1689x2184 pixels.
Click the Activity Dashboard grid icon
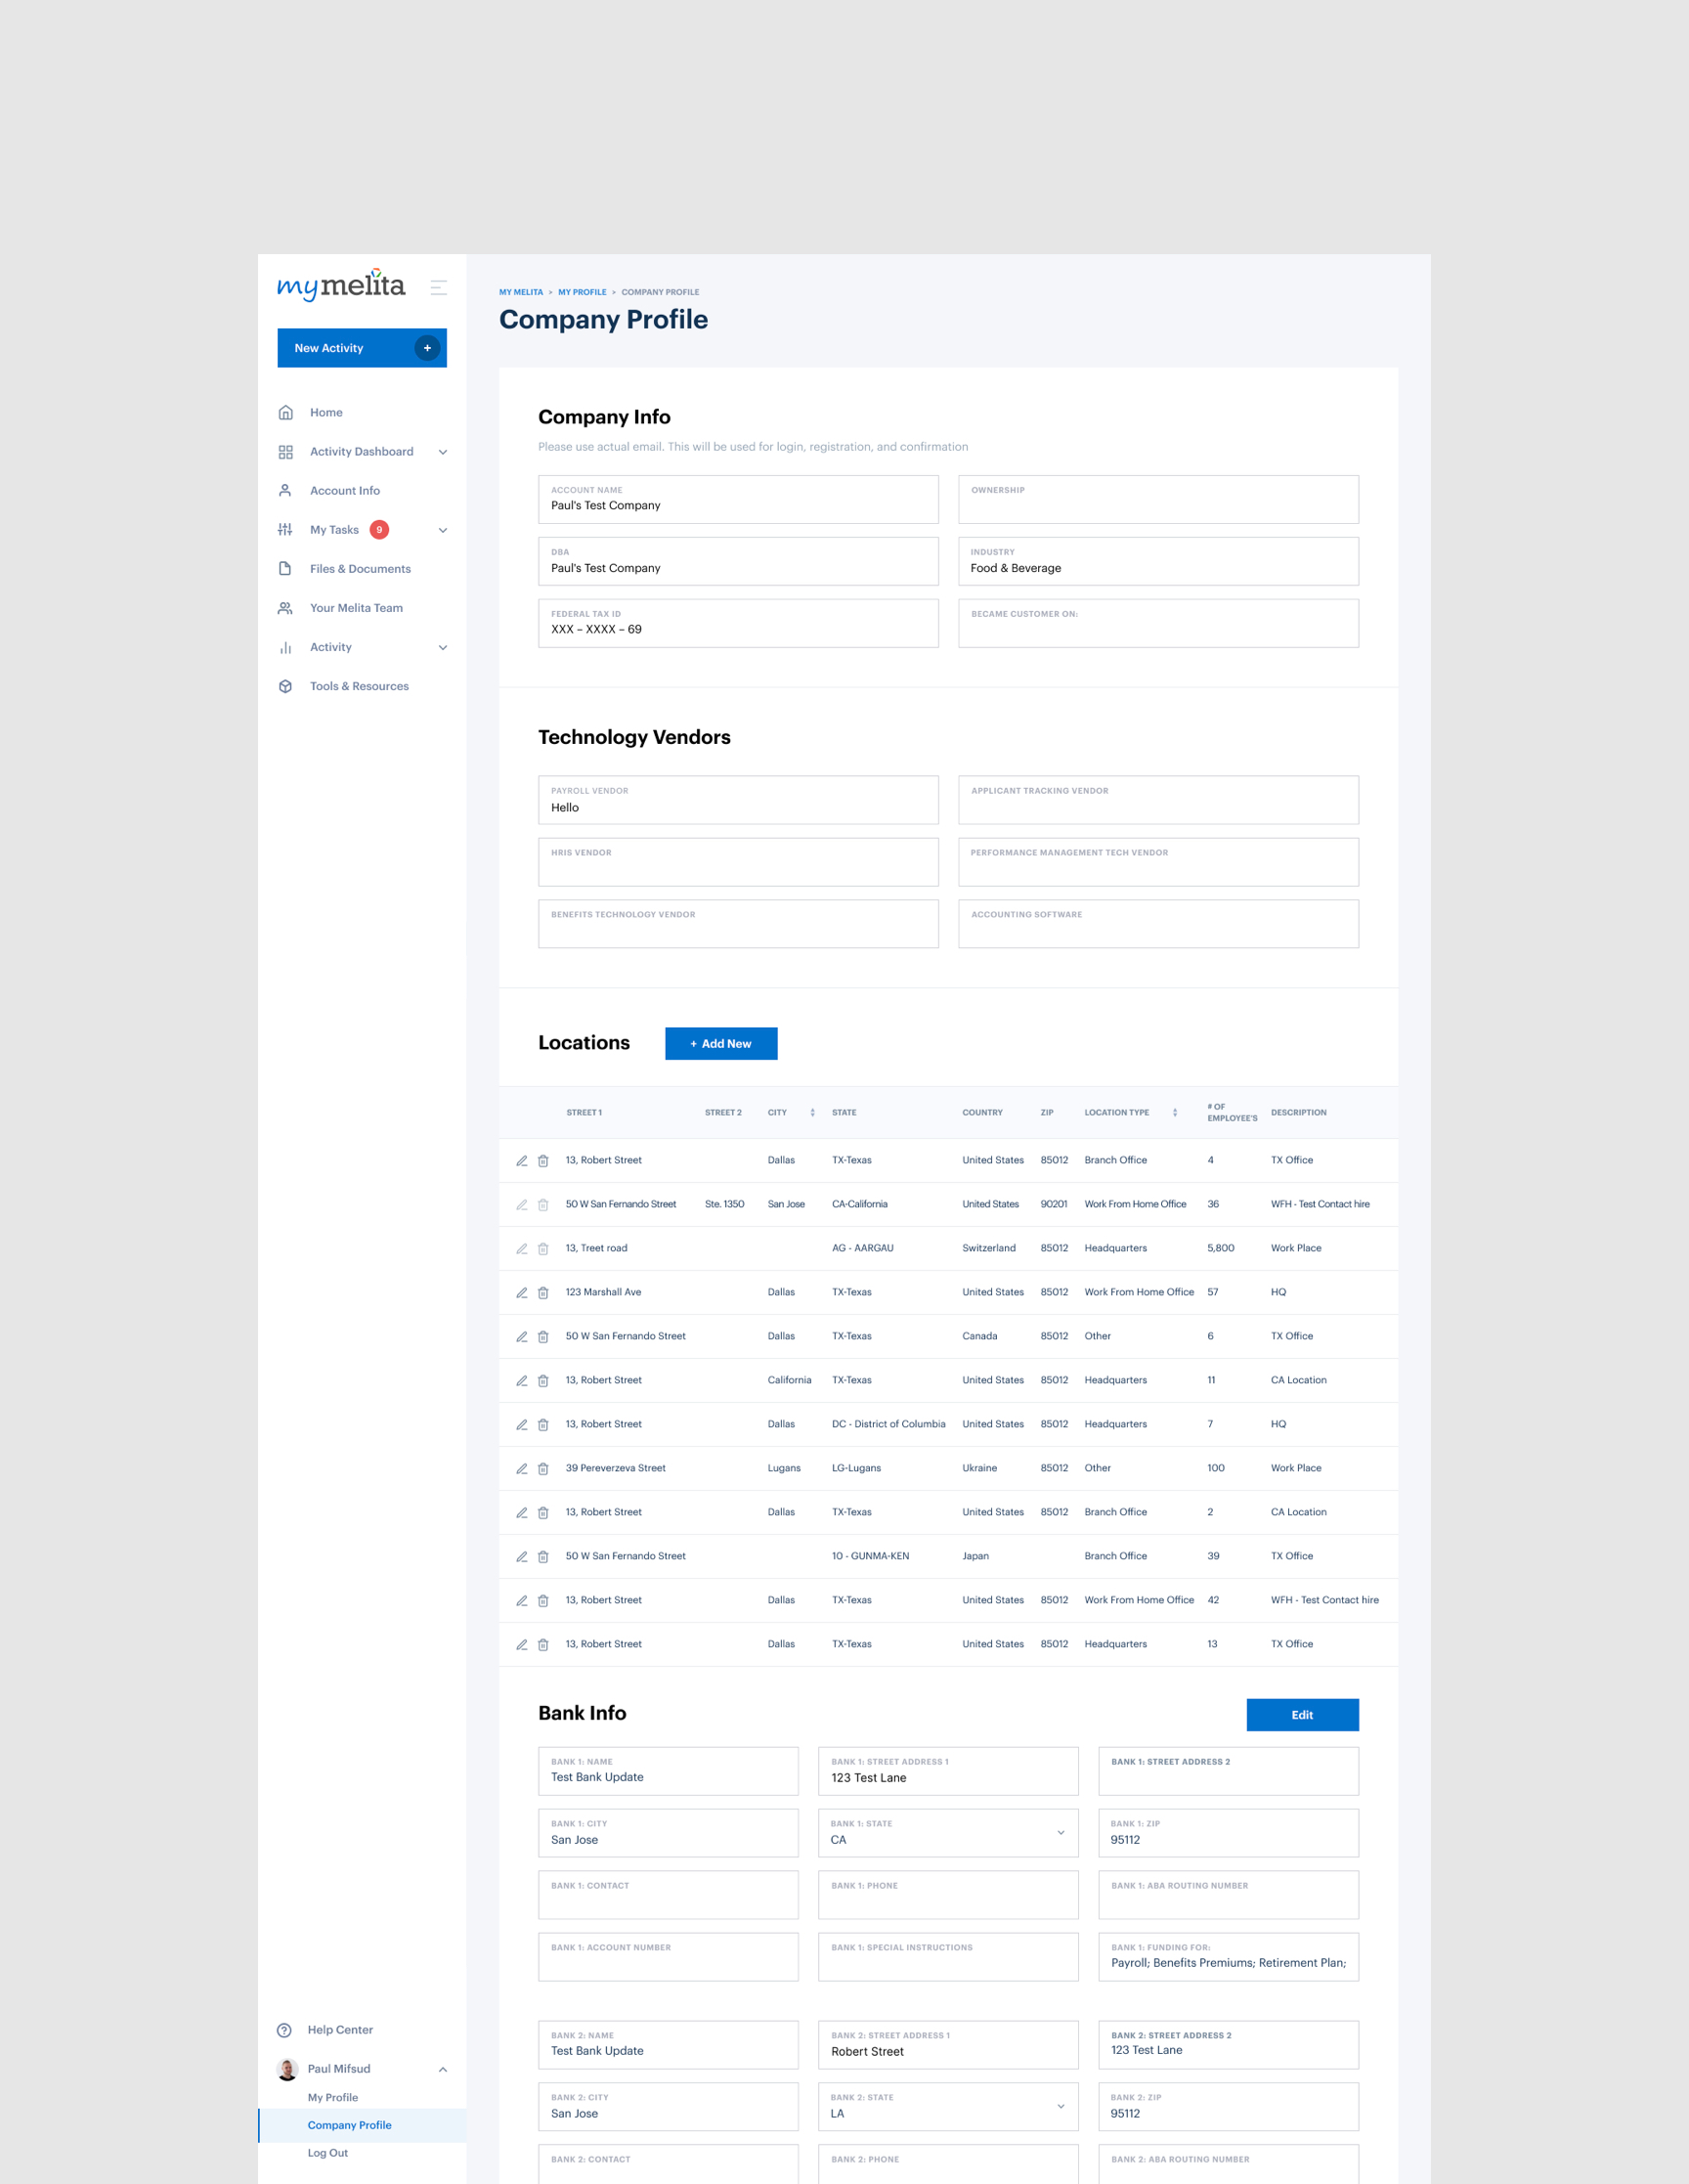[x=286, y=452]
